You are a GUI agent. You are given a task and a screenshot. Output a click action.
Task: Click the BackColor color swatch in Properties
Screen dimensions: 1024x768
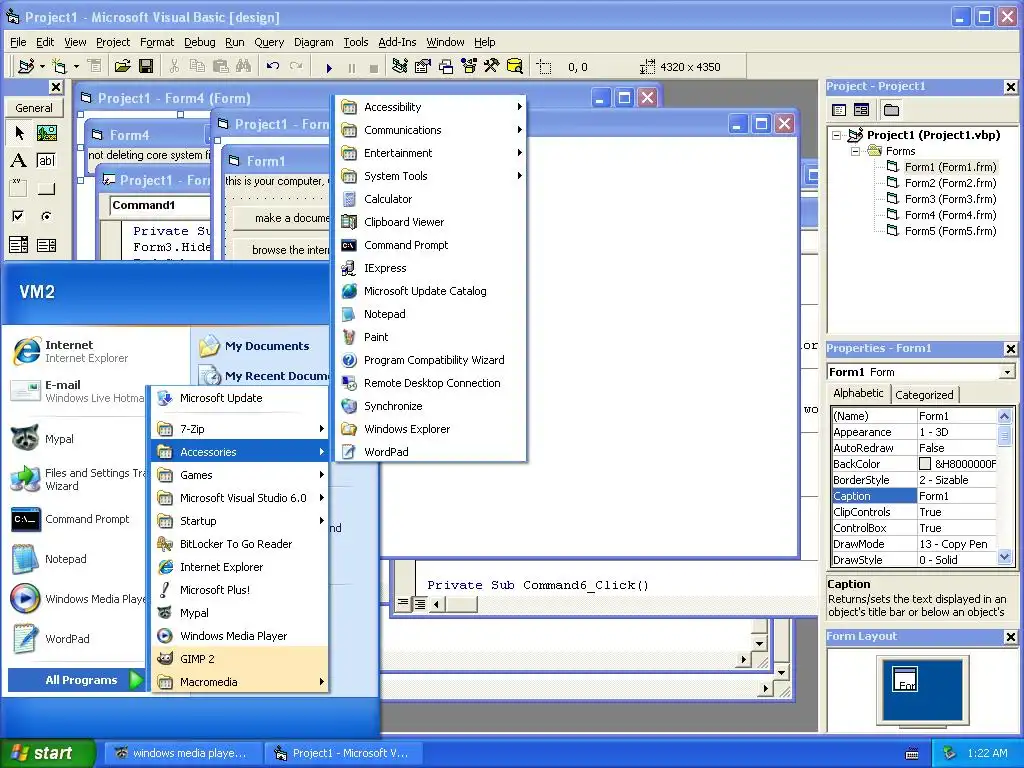(x=925, y=464)
